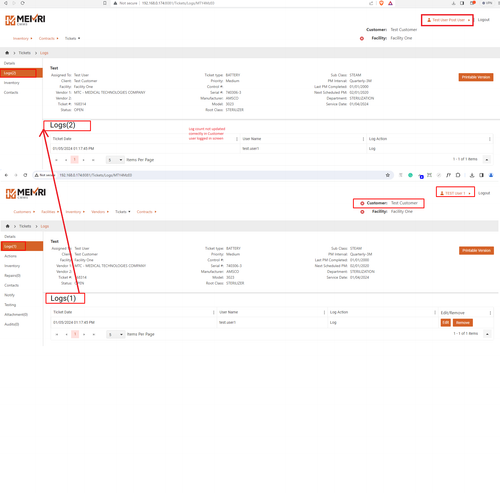This screenshot has width=500, height=493.
Task: Open Ticket Date column menu on Logs(2) page
Action: point(237,139)
